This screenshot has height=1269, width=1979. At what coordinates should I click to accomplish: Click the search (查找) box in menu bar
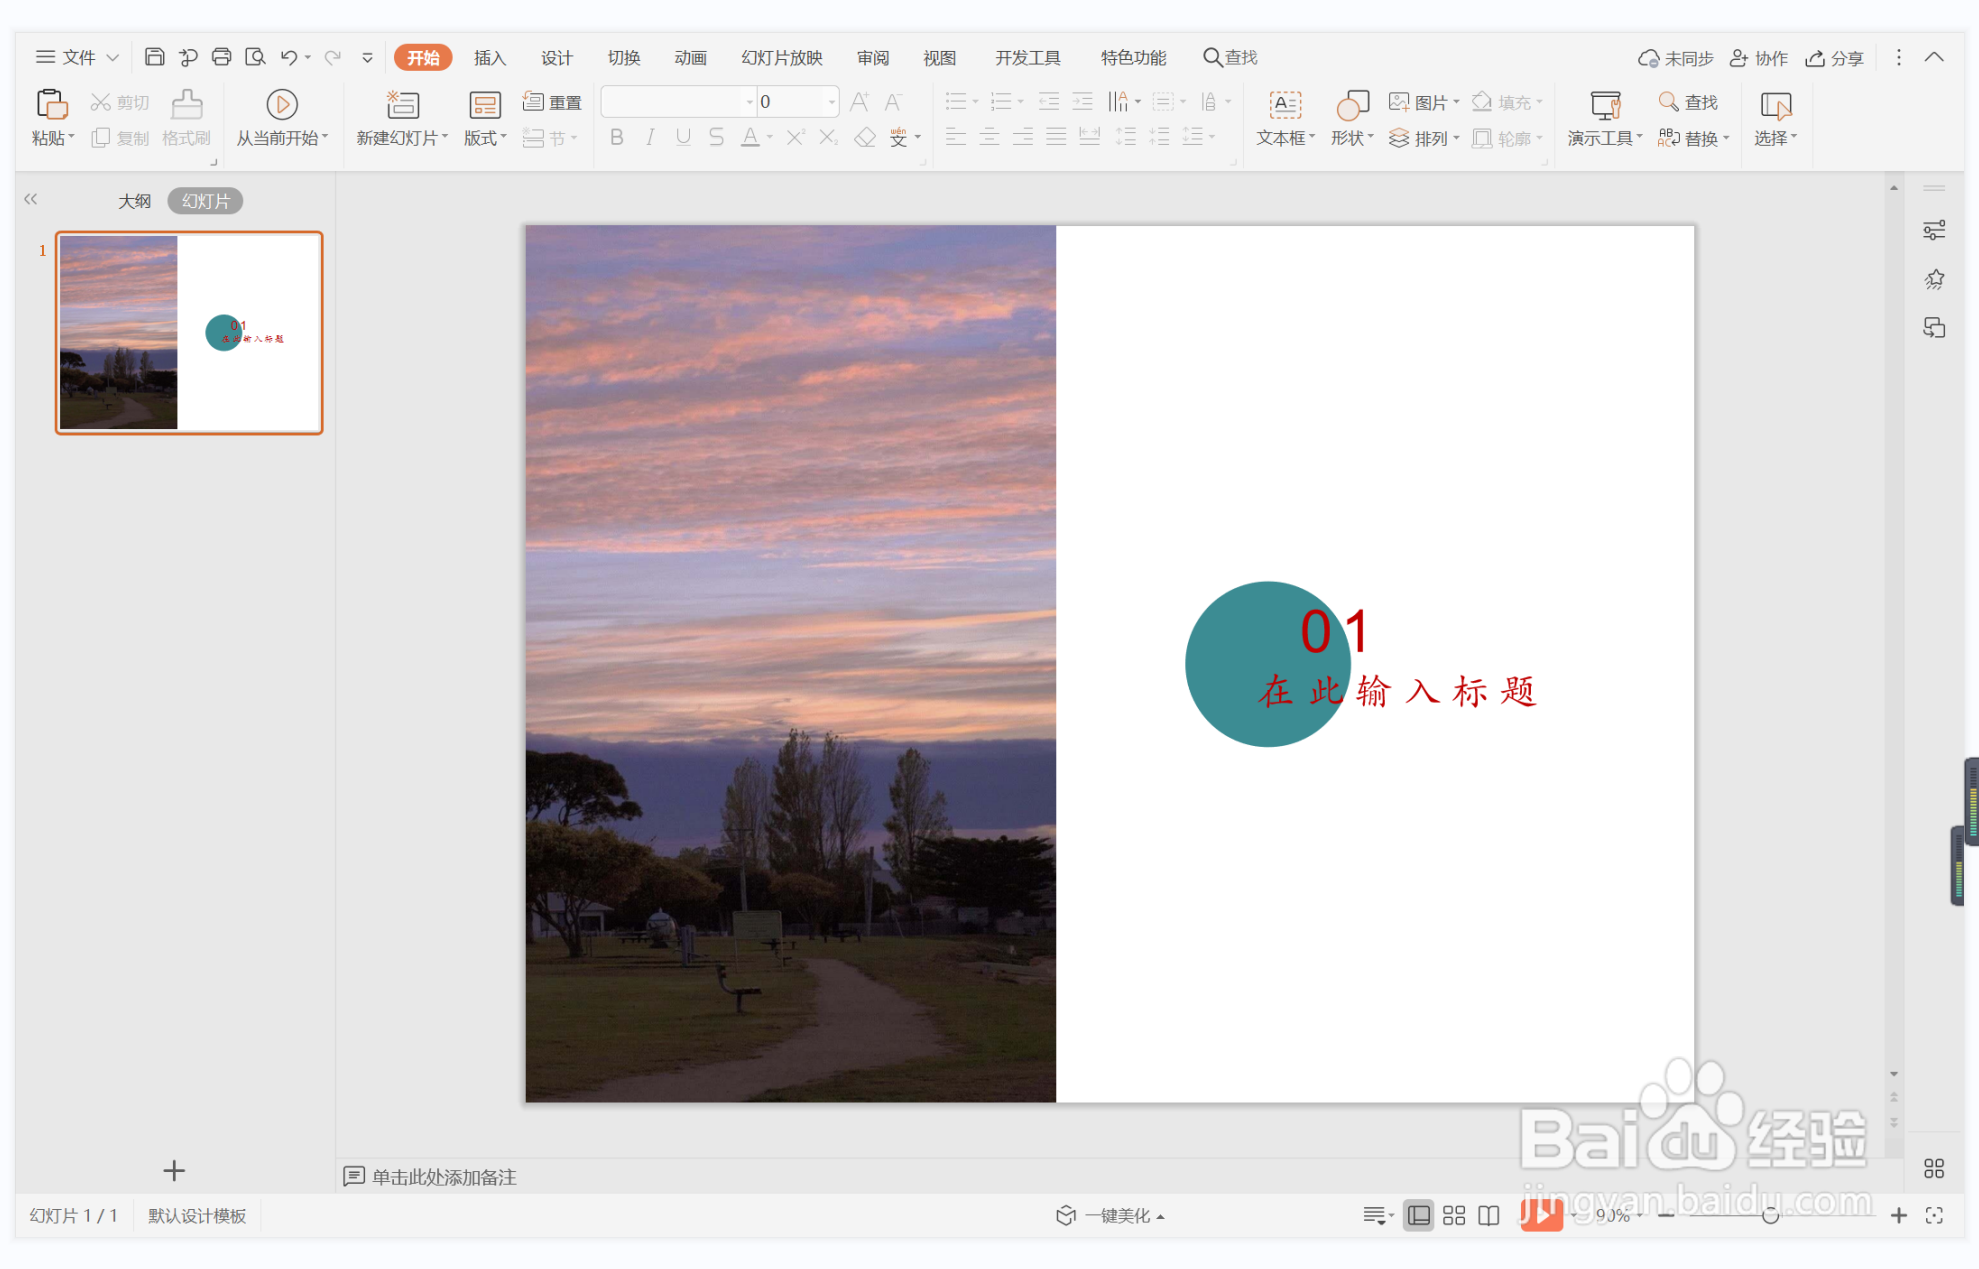tap(1230, 57)
